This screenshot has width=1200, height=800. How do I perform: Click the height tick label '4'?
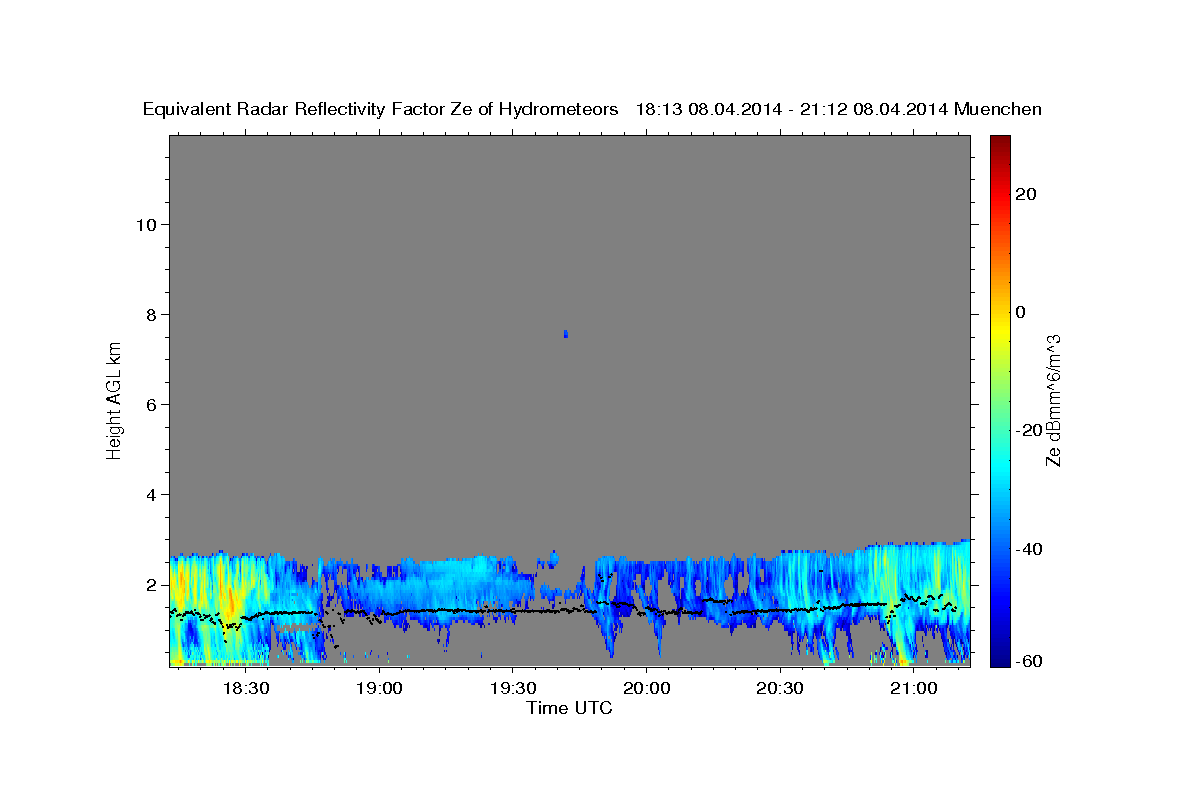pos(152,494)
